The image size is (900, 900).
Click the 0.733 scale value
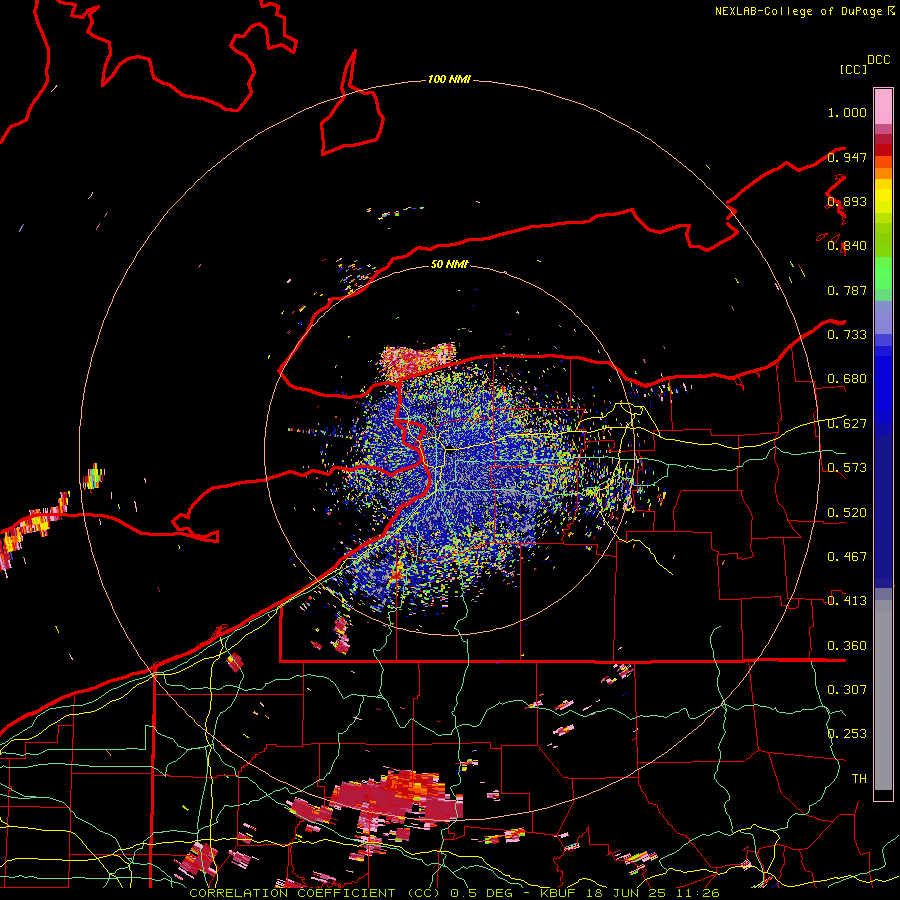847,335
